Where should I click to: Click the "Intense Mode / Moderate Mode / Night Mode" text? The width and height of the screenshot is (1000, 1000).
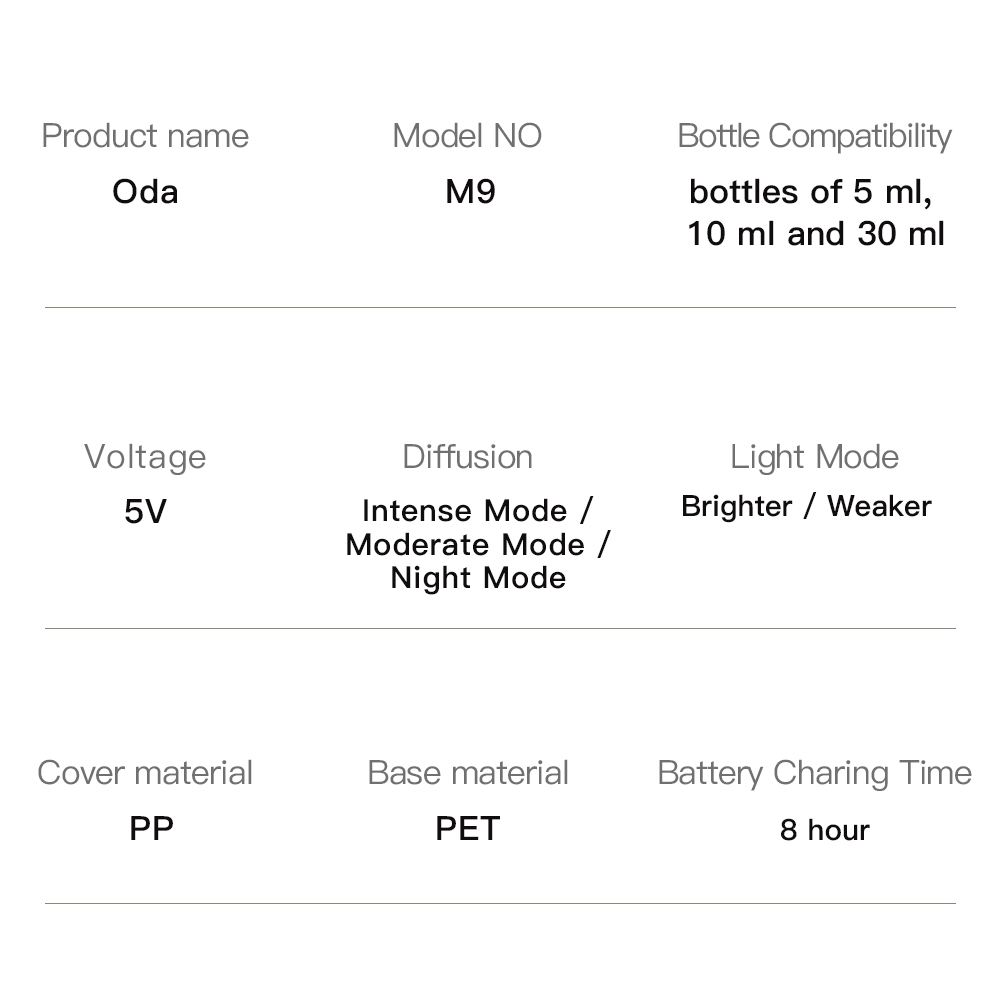pyautogui.click(x=477, y=544)
